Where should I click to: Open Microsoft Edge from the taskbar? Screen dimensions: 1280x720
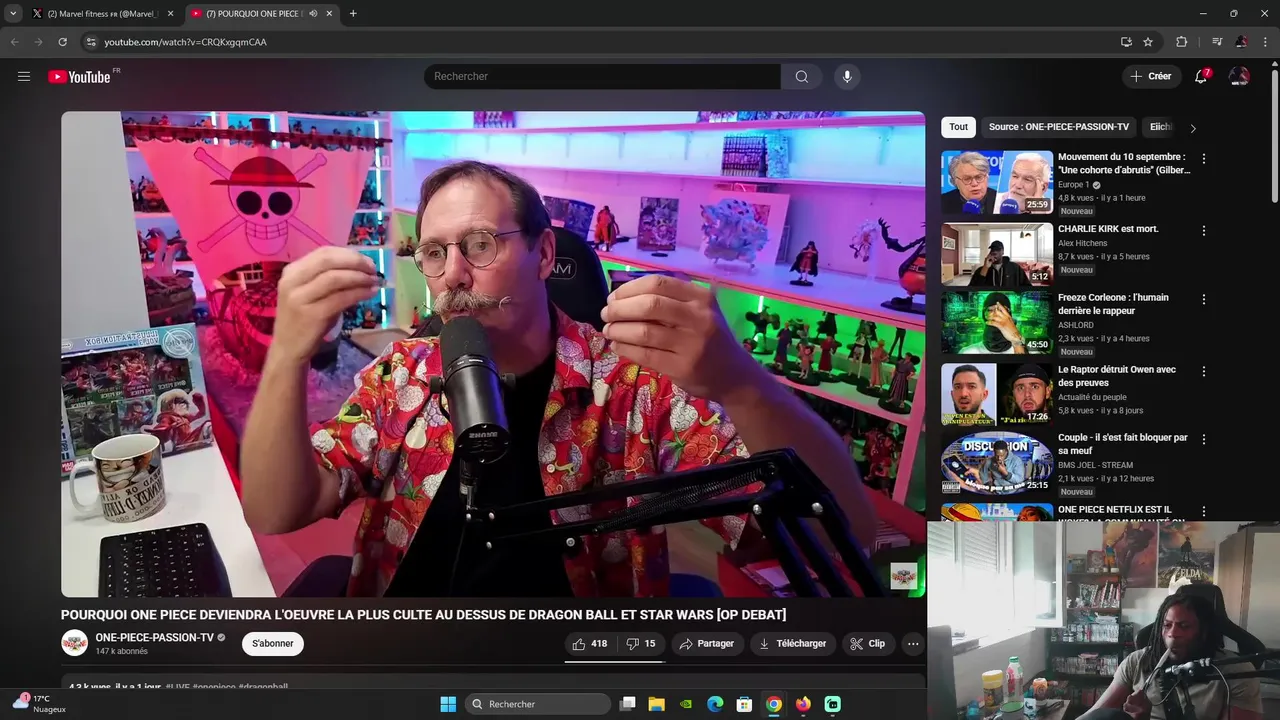point(715,704)
